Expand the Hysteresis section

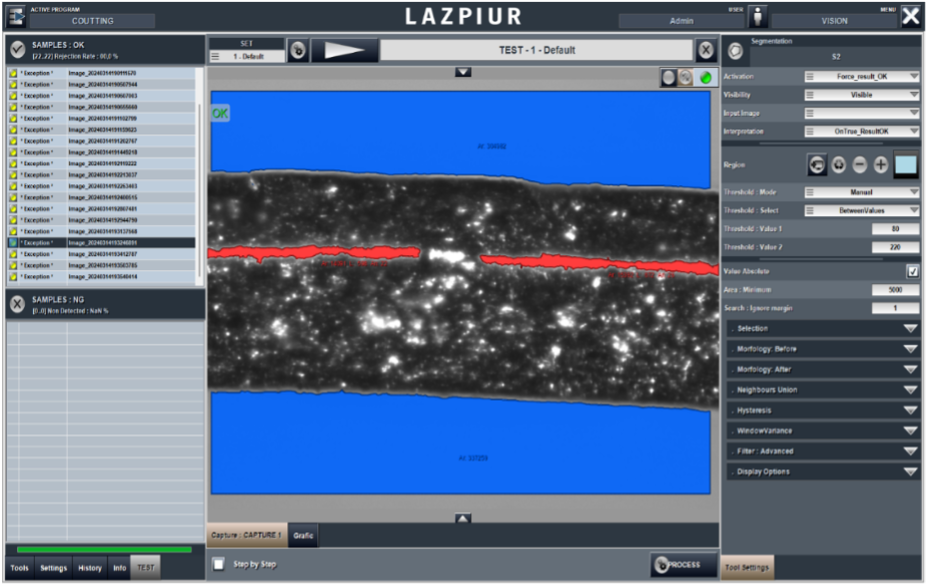coord(823,410)
